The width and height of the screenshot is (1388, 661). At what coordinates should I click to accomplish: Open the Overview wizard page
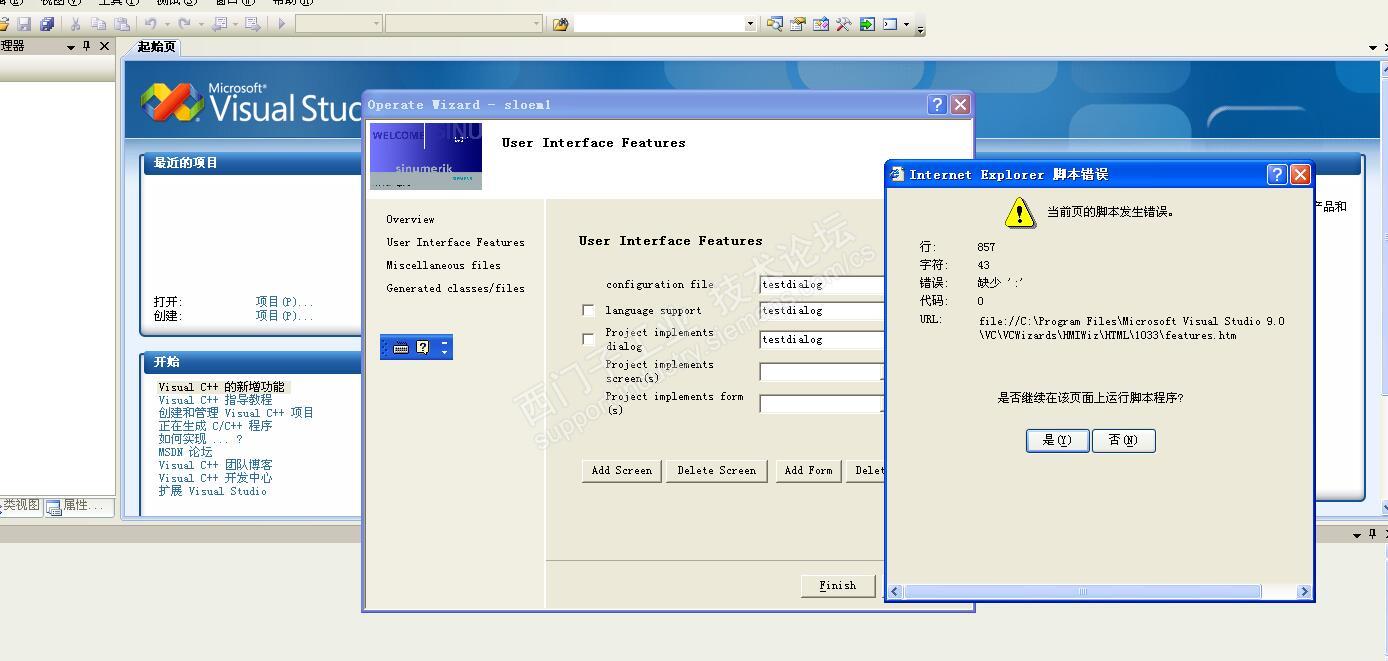pos(410,219)
